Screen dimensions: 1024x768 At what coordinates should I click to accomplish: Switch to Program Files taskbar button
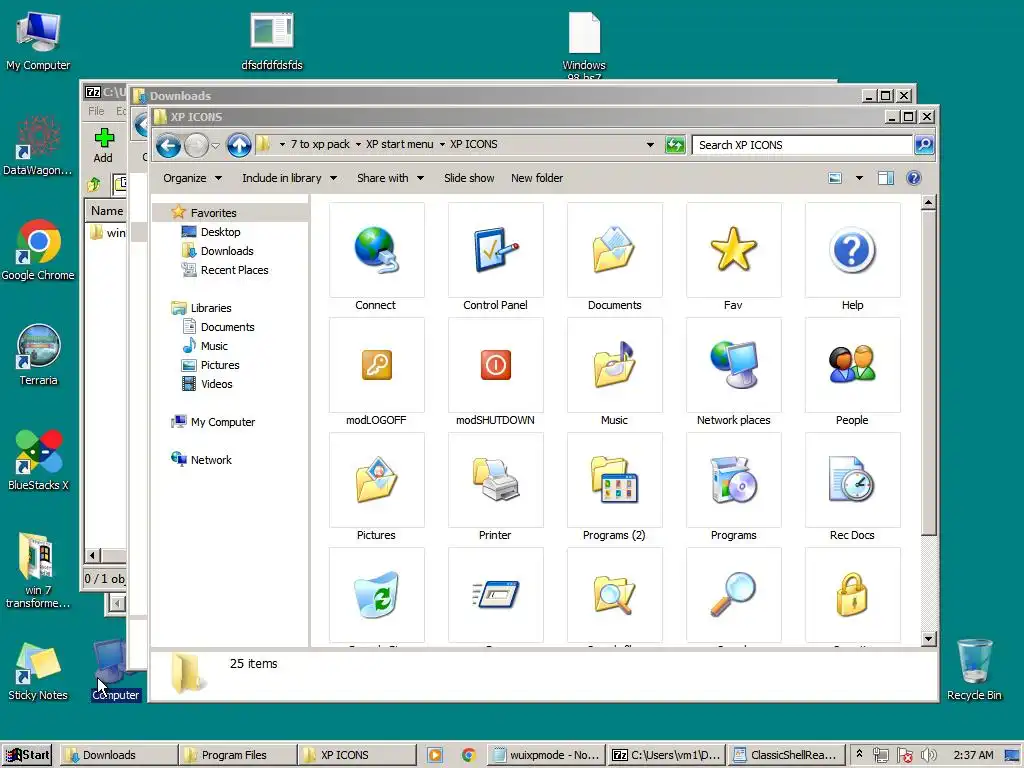pyautogui.click(x=238, y=755)
